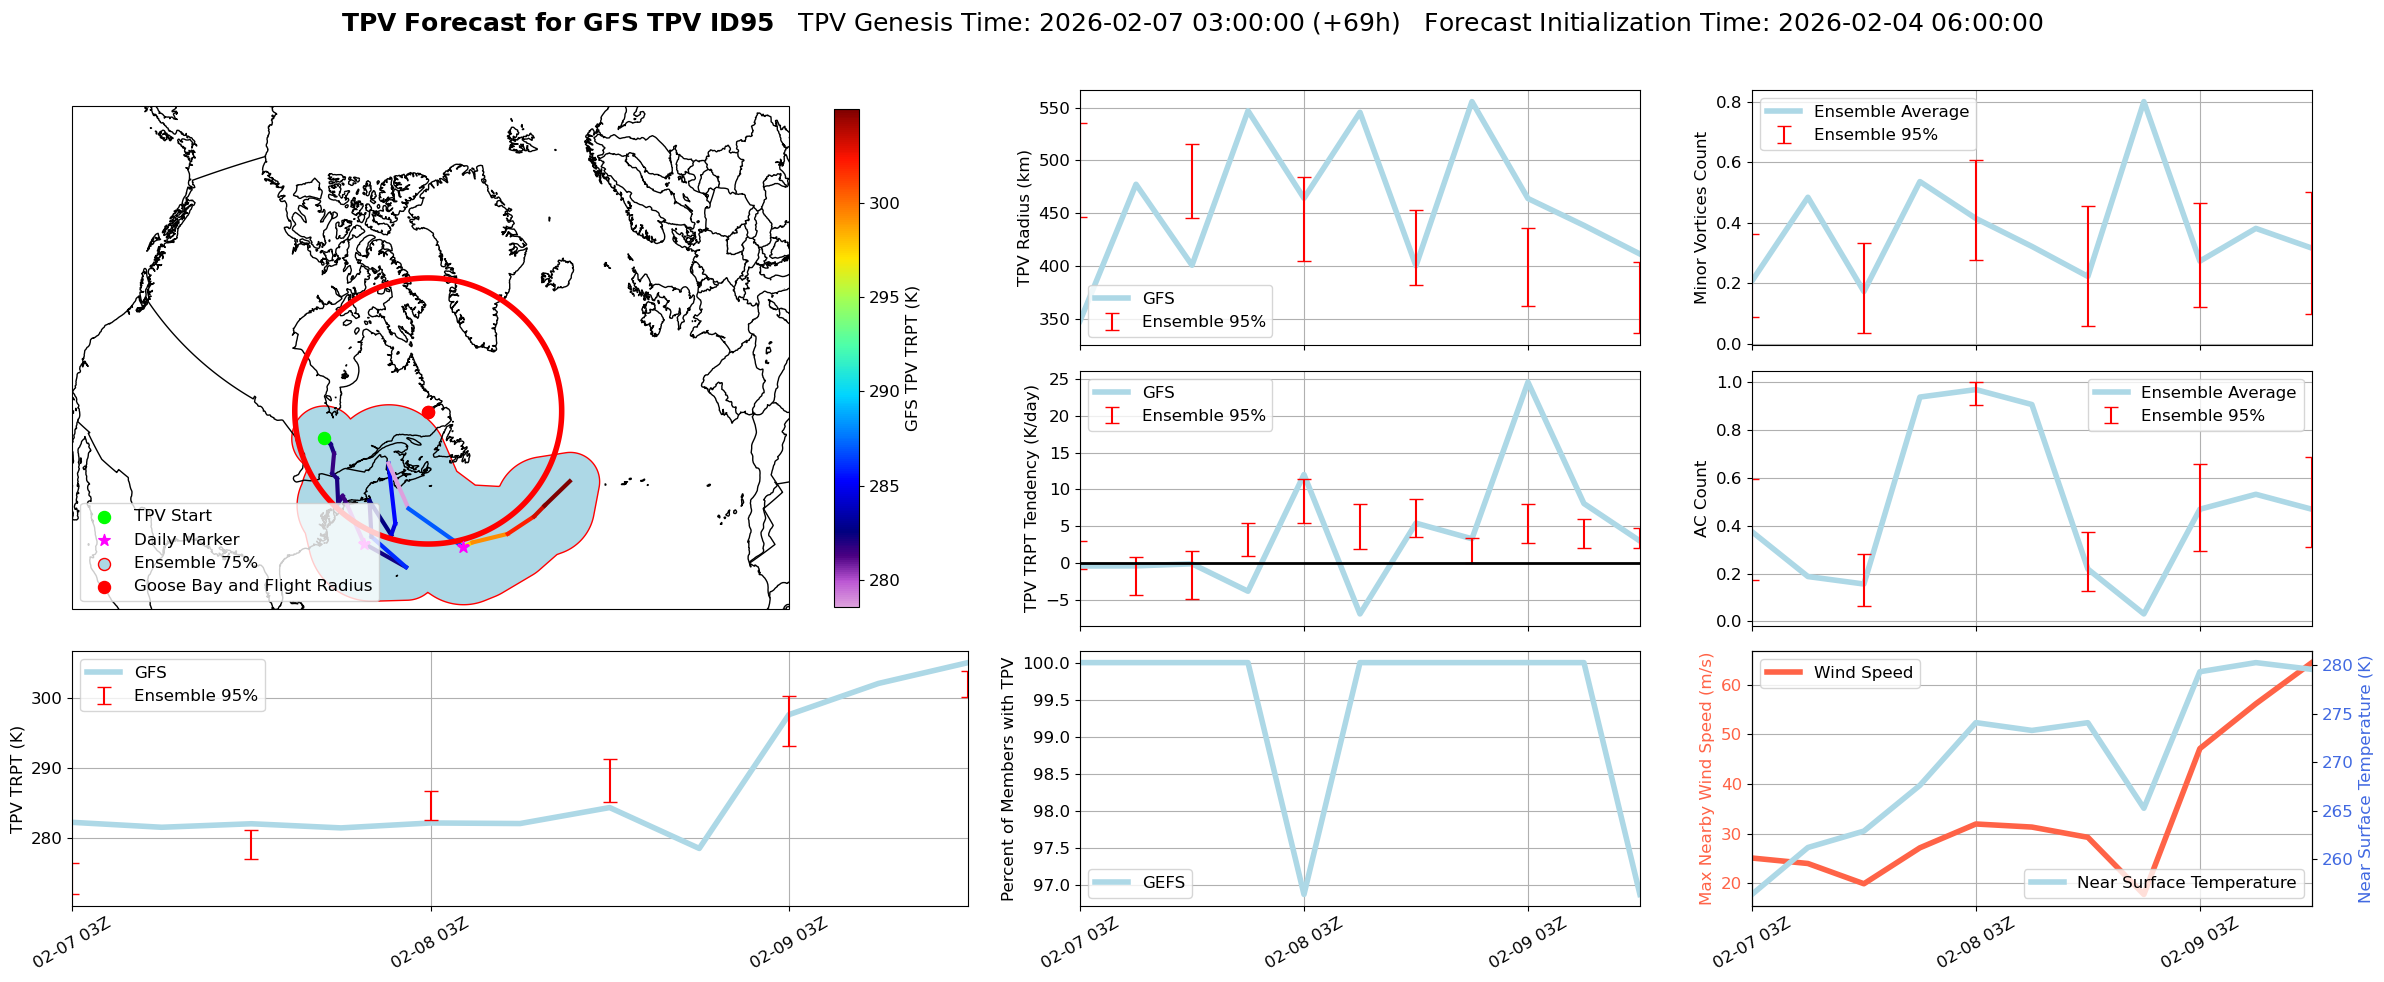2384x982 pixels.
Task: Click the '02-09 03Z' tick label under the TPV TRPT plot
Action: pos(788,943)
